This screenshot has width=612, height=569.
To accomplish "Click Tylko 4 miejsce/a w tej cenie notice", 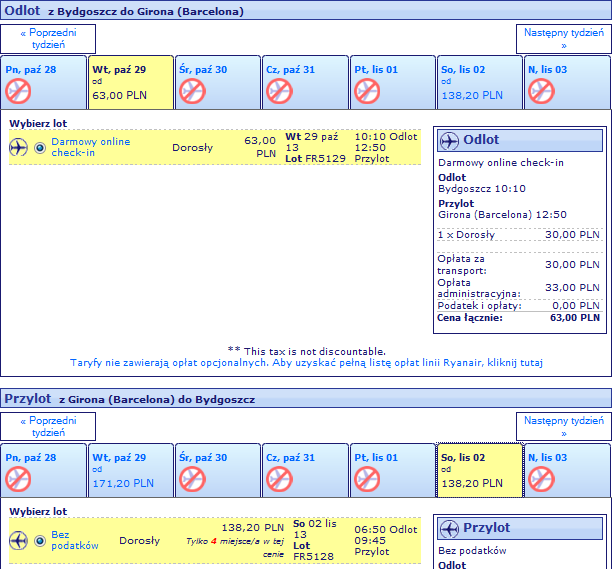I will click(x=235, y=548).
